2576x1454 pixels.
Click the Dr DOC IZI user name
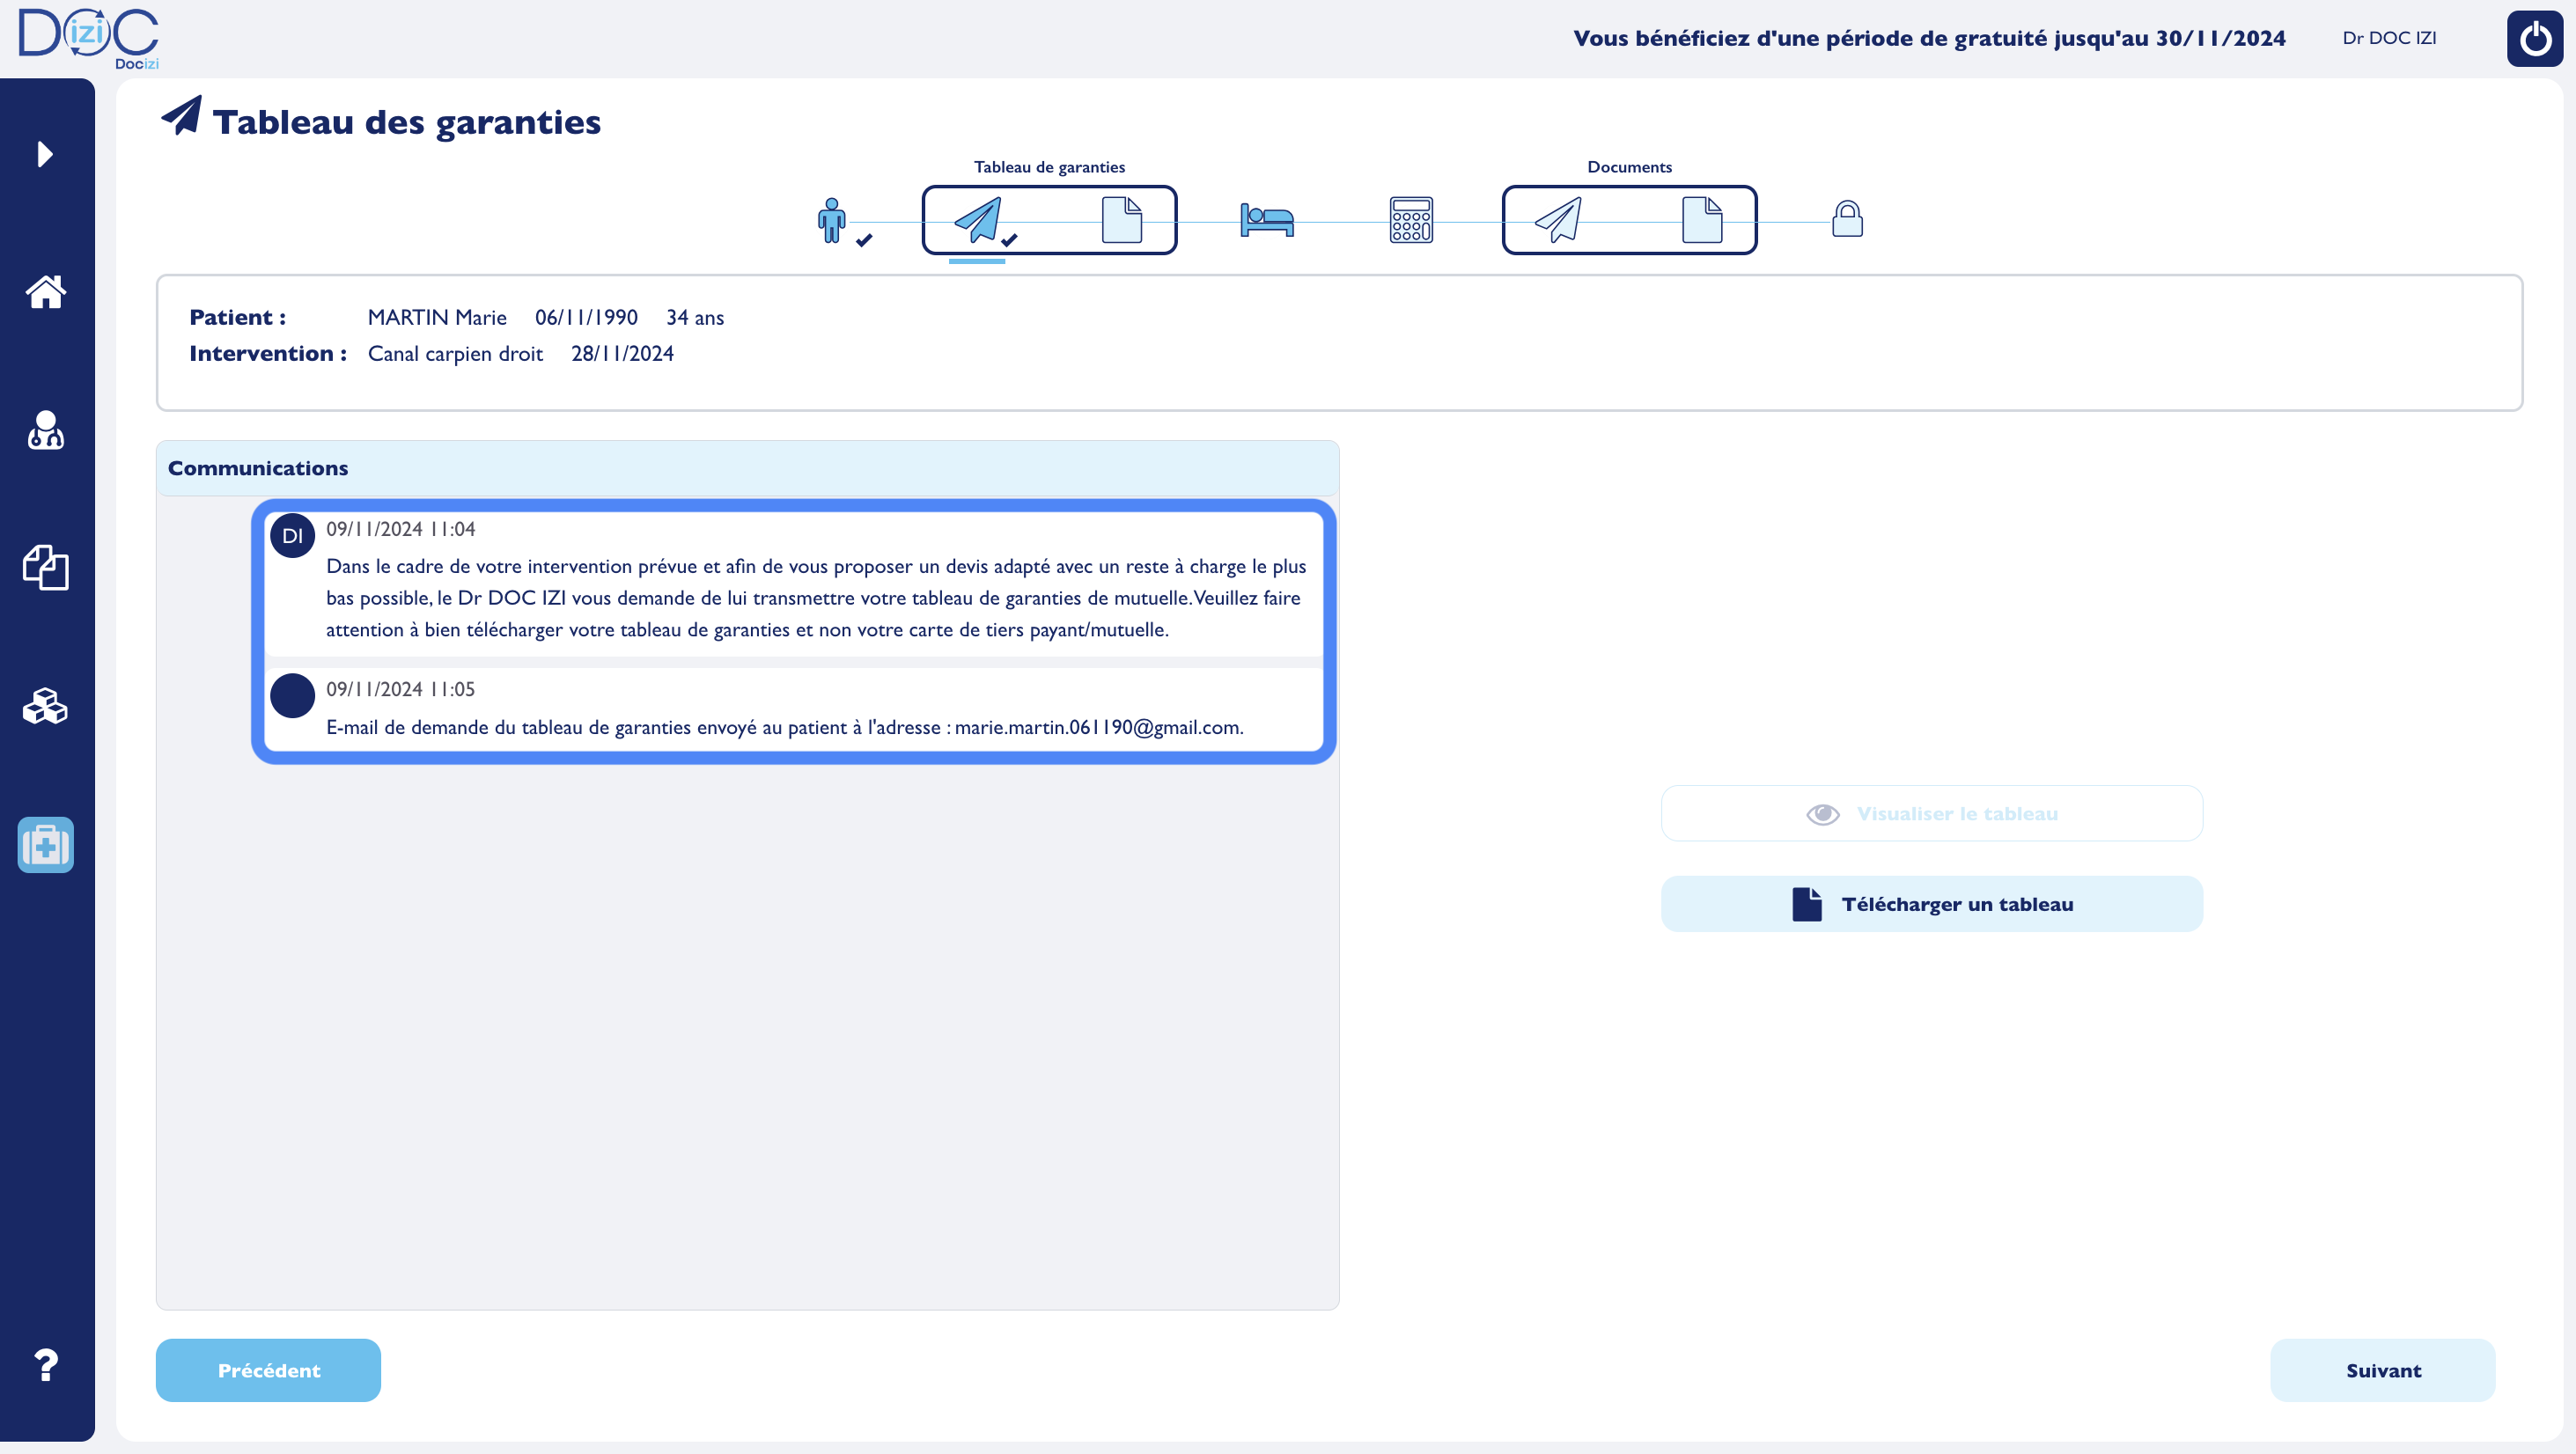[x=2389, y=38]
